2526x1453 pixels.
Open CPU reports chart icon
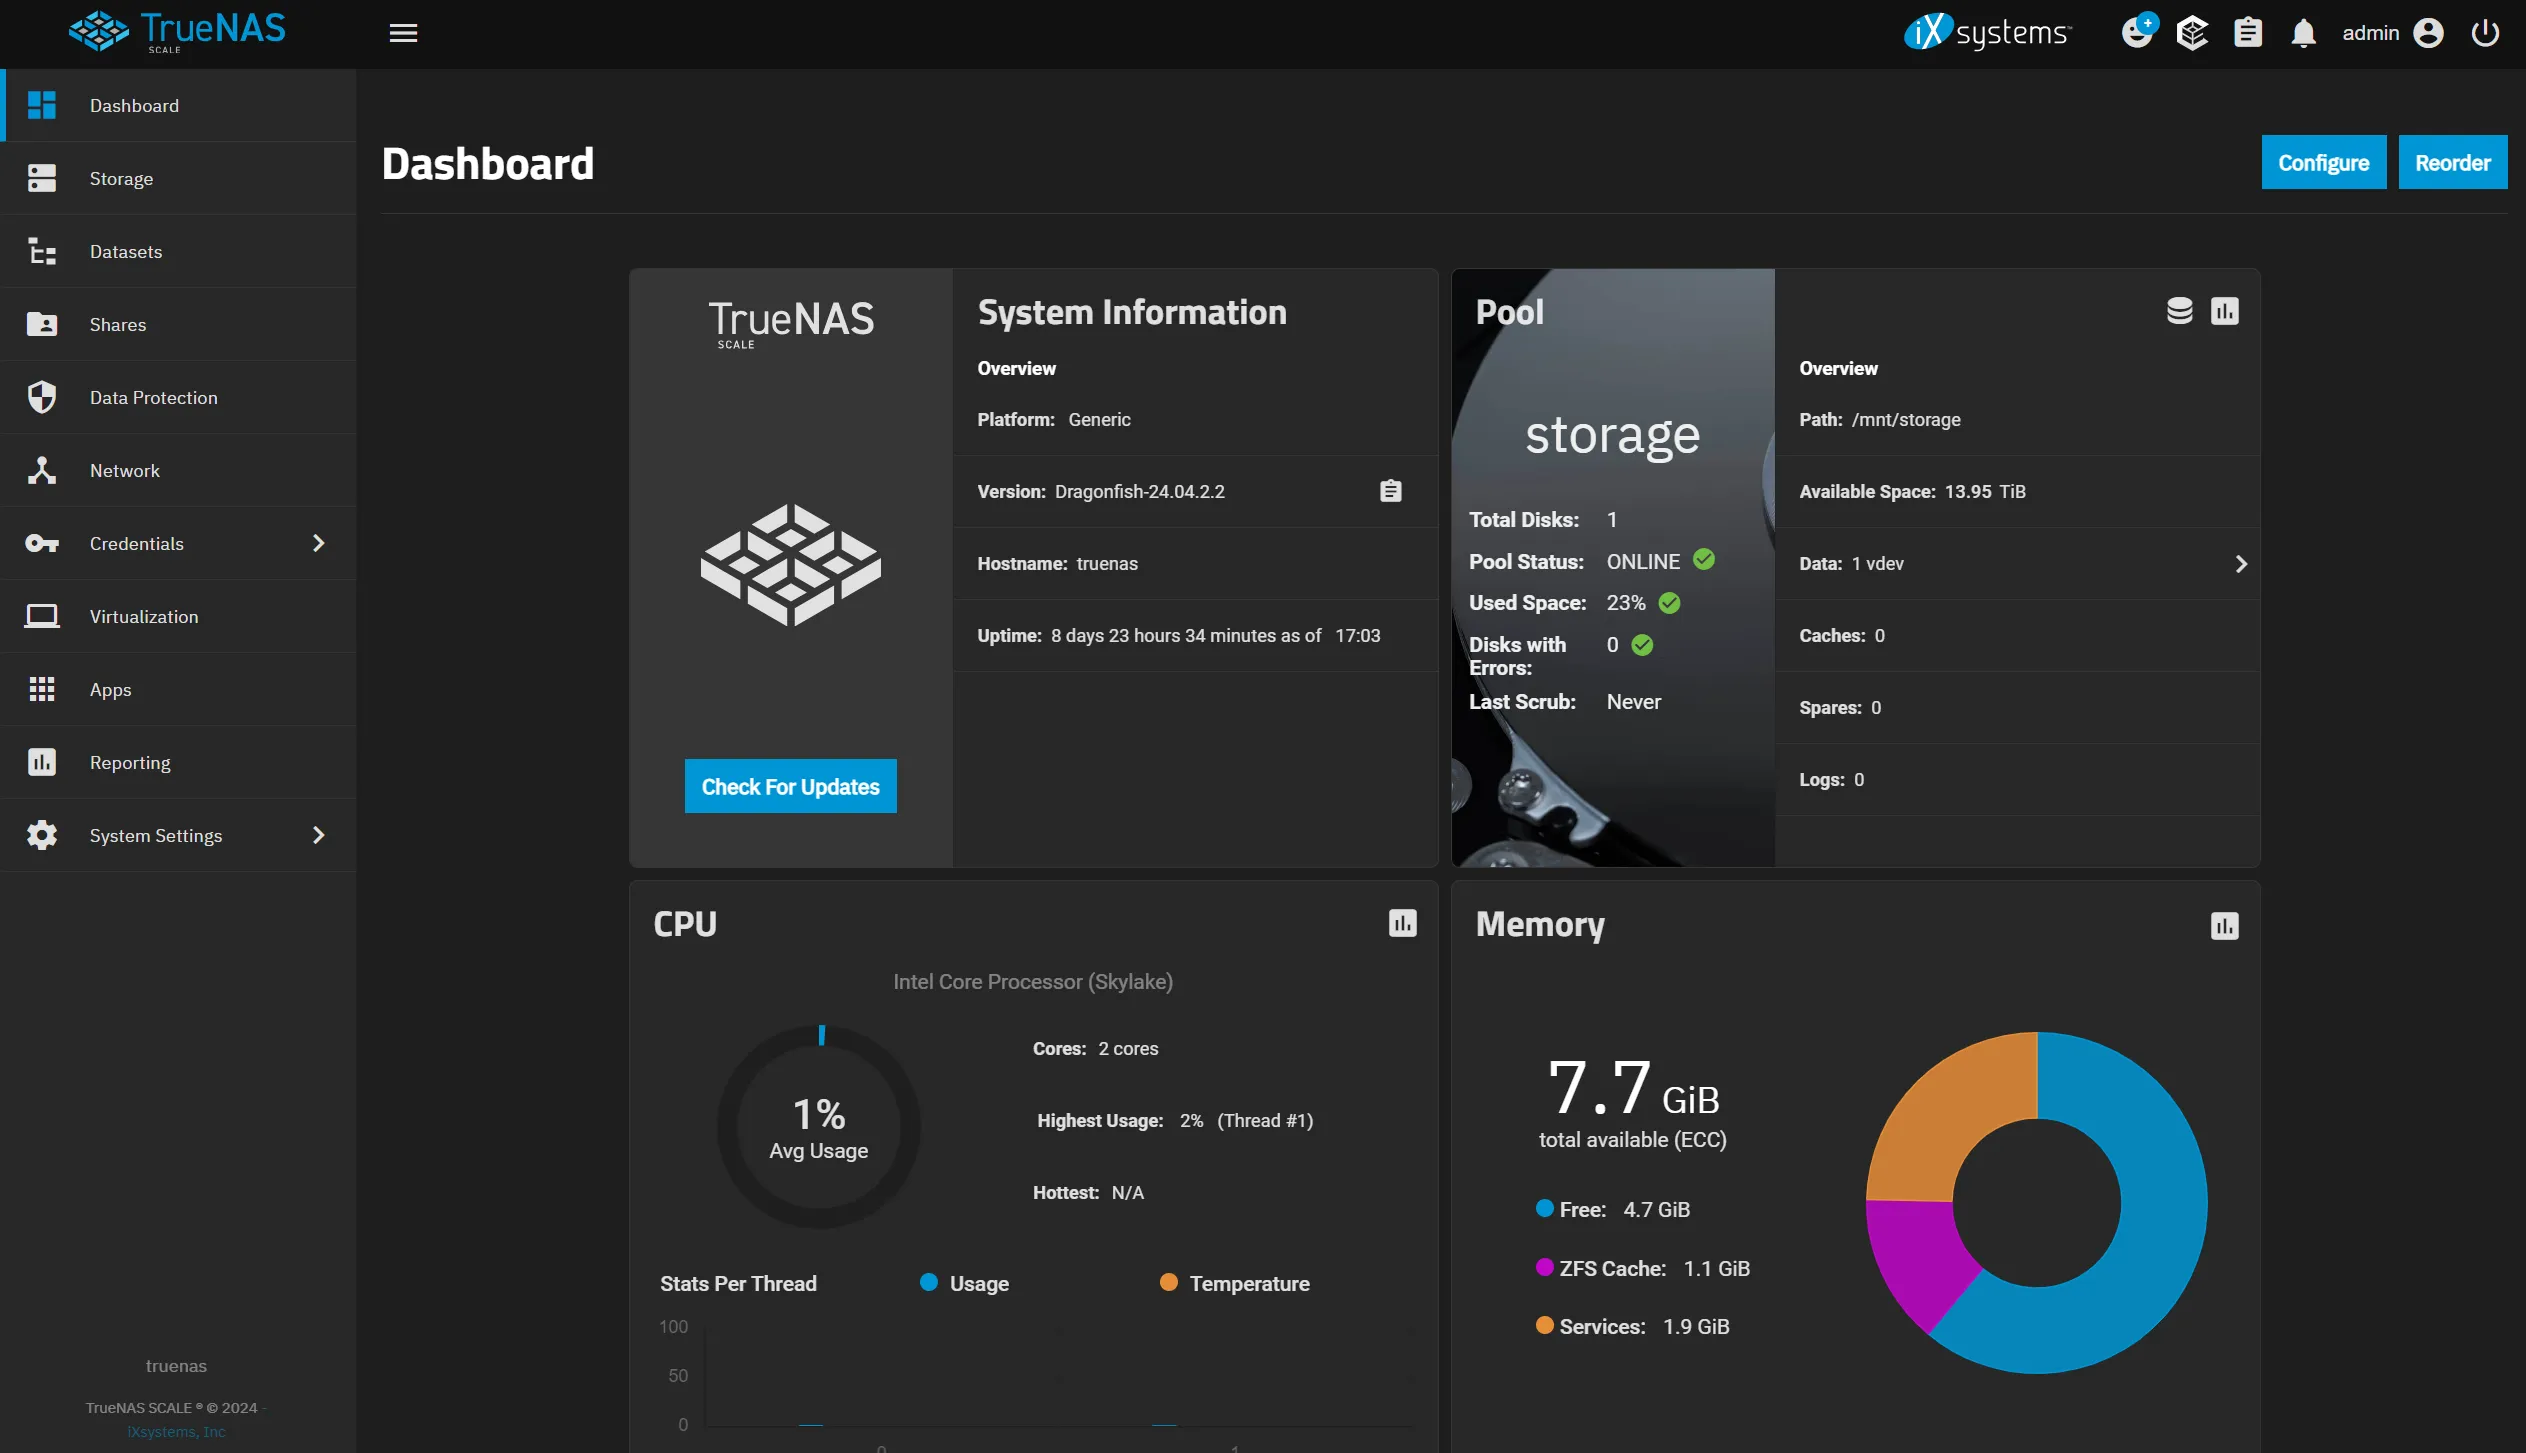(x=1402, y=923)
